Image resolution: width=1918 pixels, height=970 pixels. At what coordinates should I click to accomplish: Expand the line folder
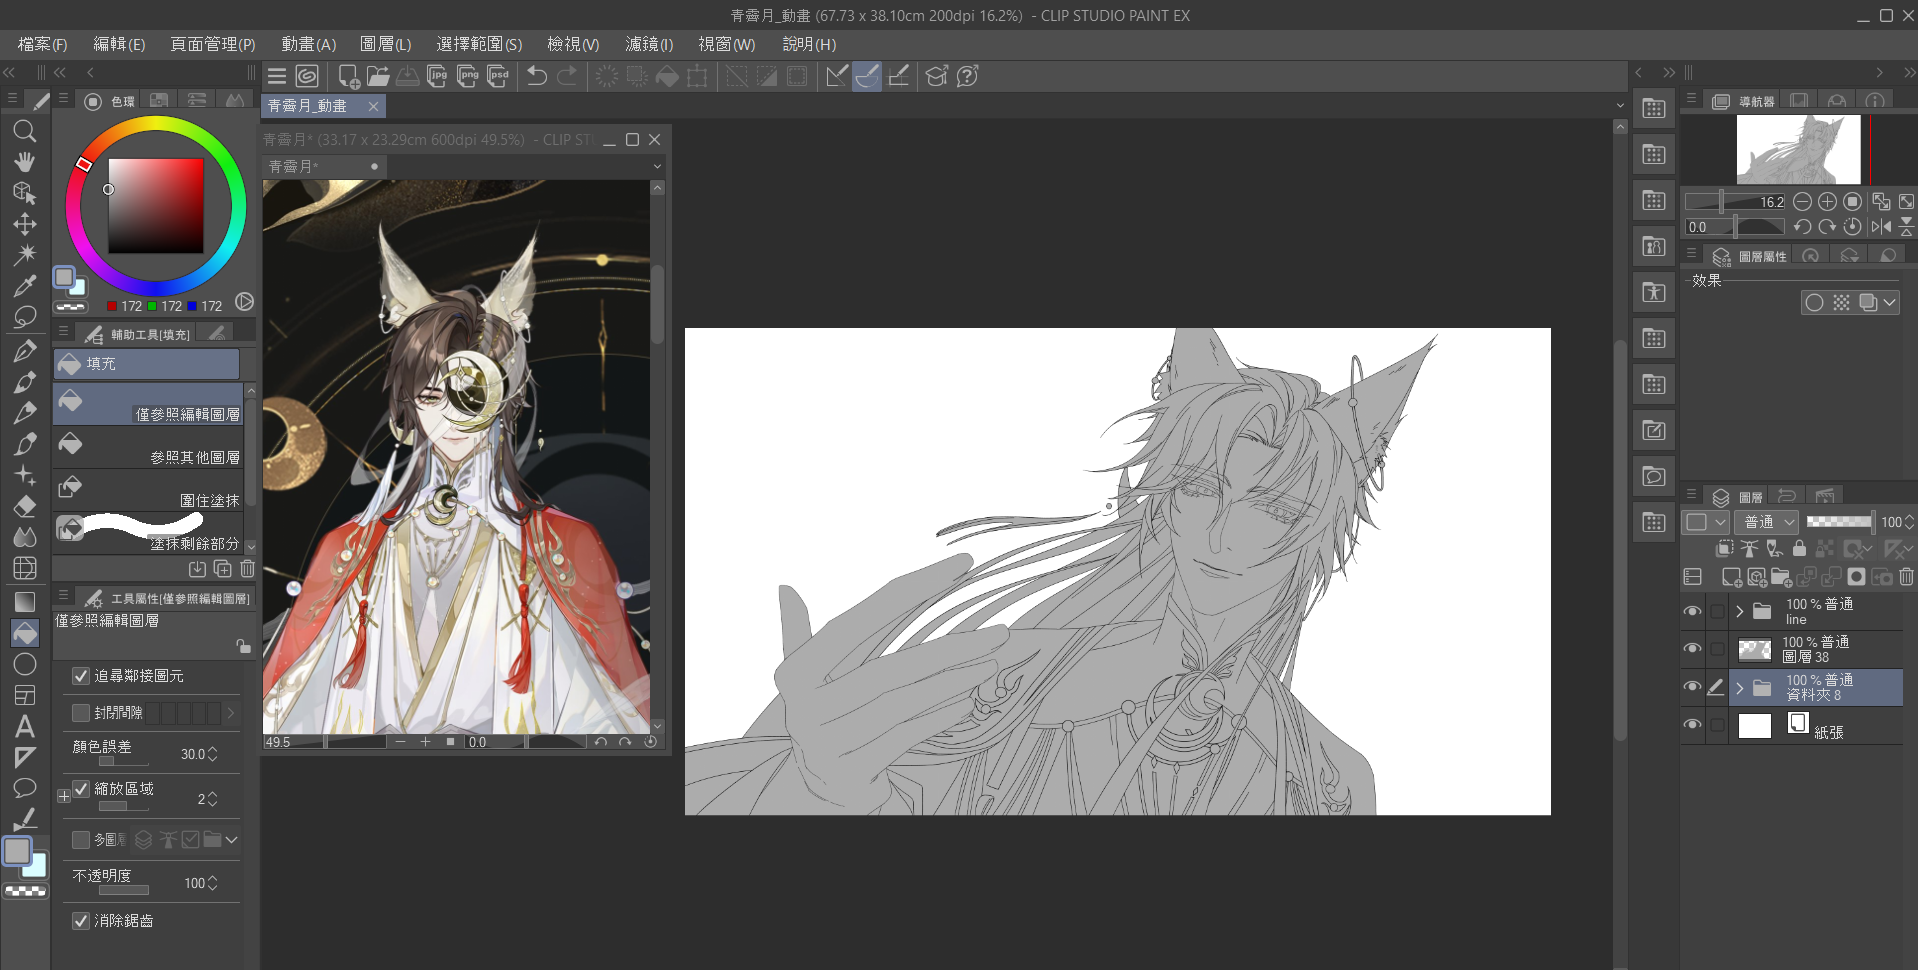point(1740,611)
